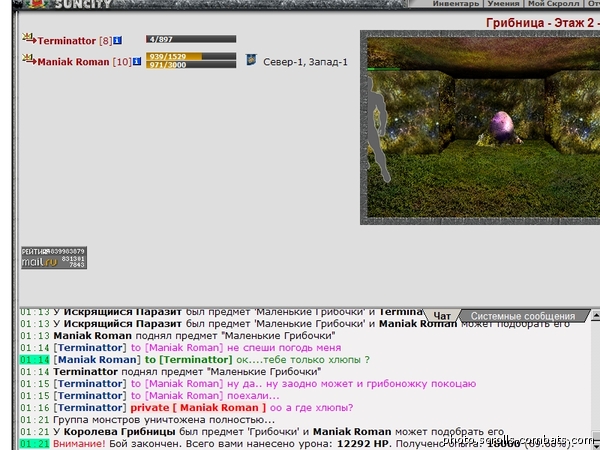Open the Инвентарь menu
This screenshot has width=600, height=450.
455,3
